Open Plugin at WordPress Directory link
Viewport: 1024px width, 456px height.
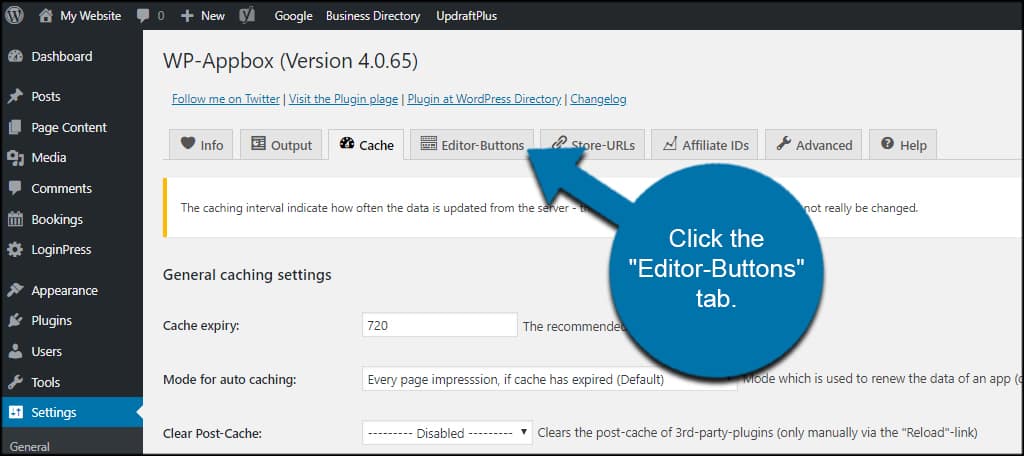[484, 99]
